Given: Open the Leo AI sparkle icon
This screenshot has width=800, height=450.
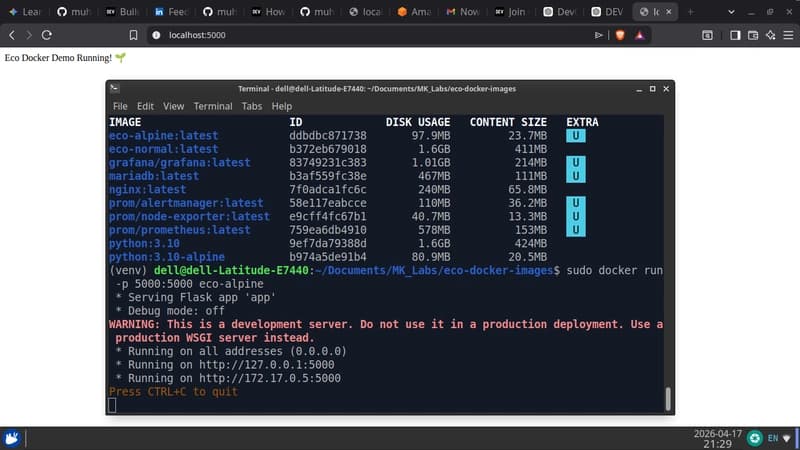Looking at the screenshot, I should pyautogui.click(x=770, y=35).
